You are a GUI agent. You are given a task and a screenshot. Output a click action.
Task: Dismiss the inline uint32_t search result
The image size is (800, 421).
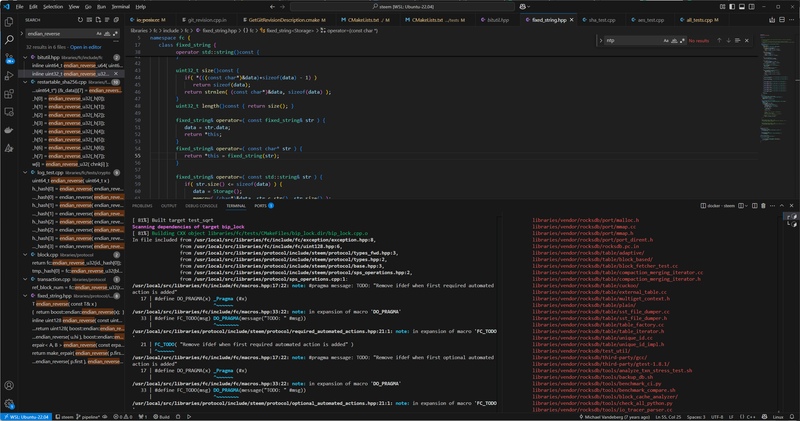point(116,73)
